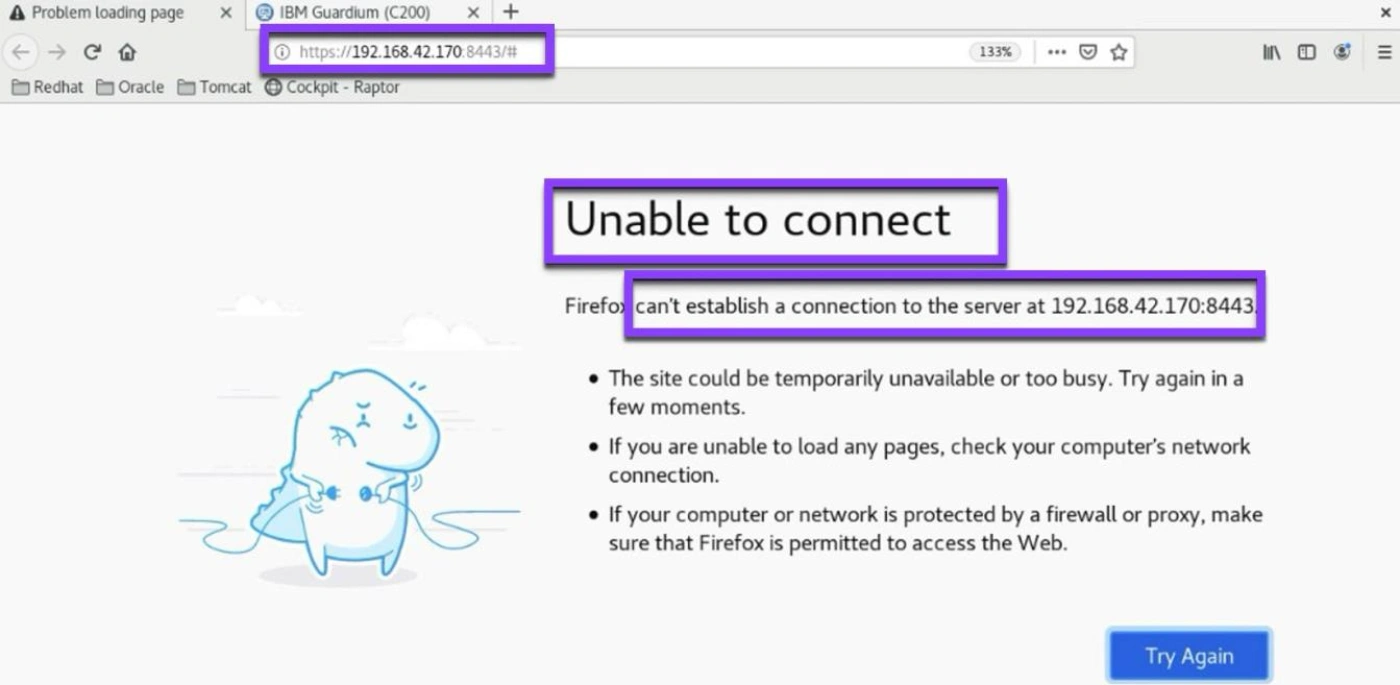Viewport: 1400px width, 685px height.
Task: Open the page actions three-dot menu
Action: pos(1057,52)
